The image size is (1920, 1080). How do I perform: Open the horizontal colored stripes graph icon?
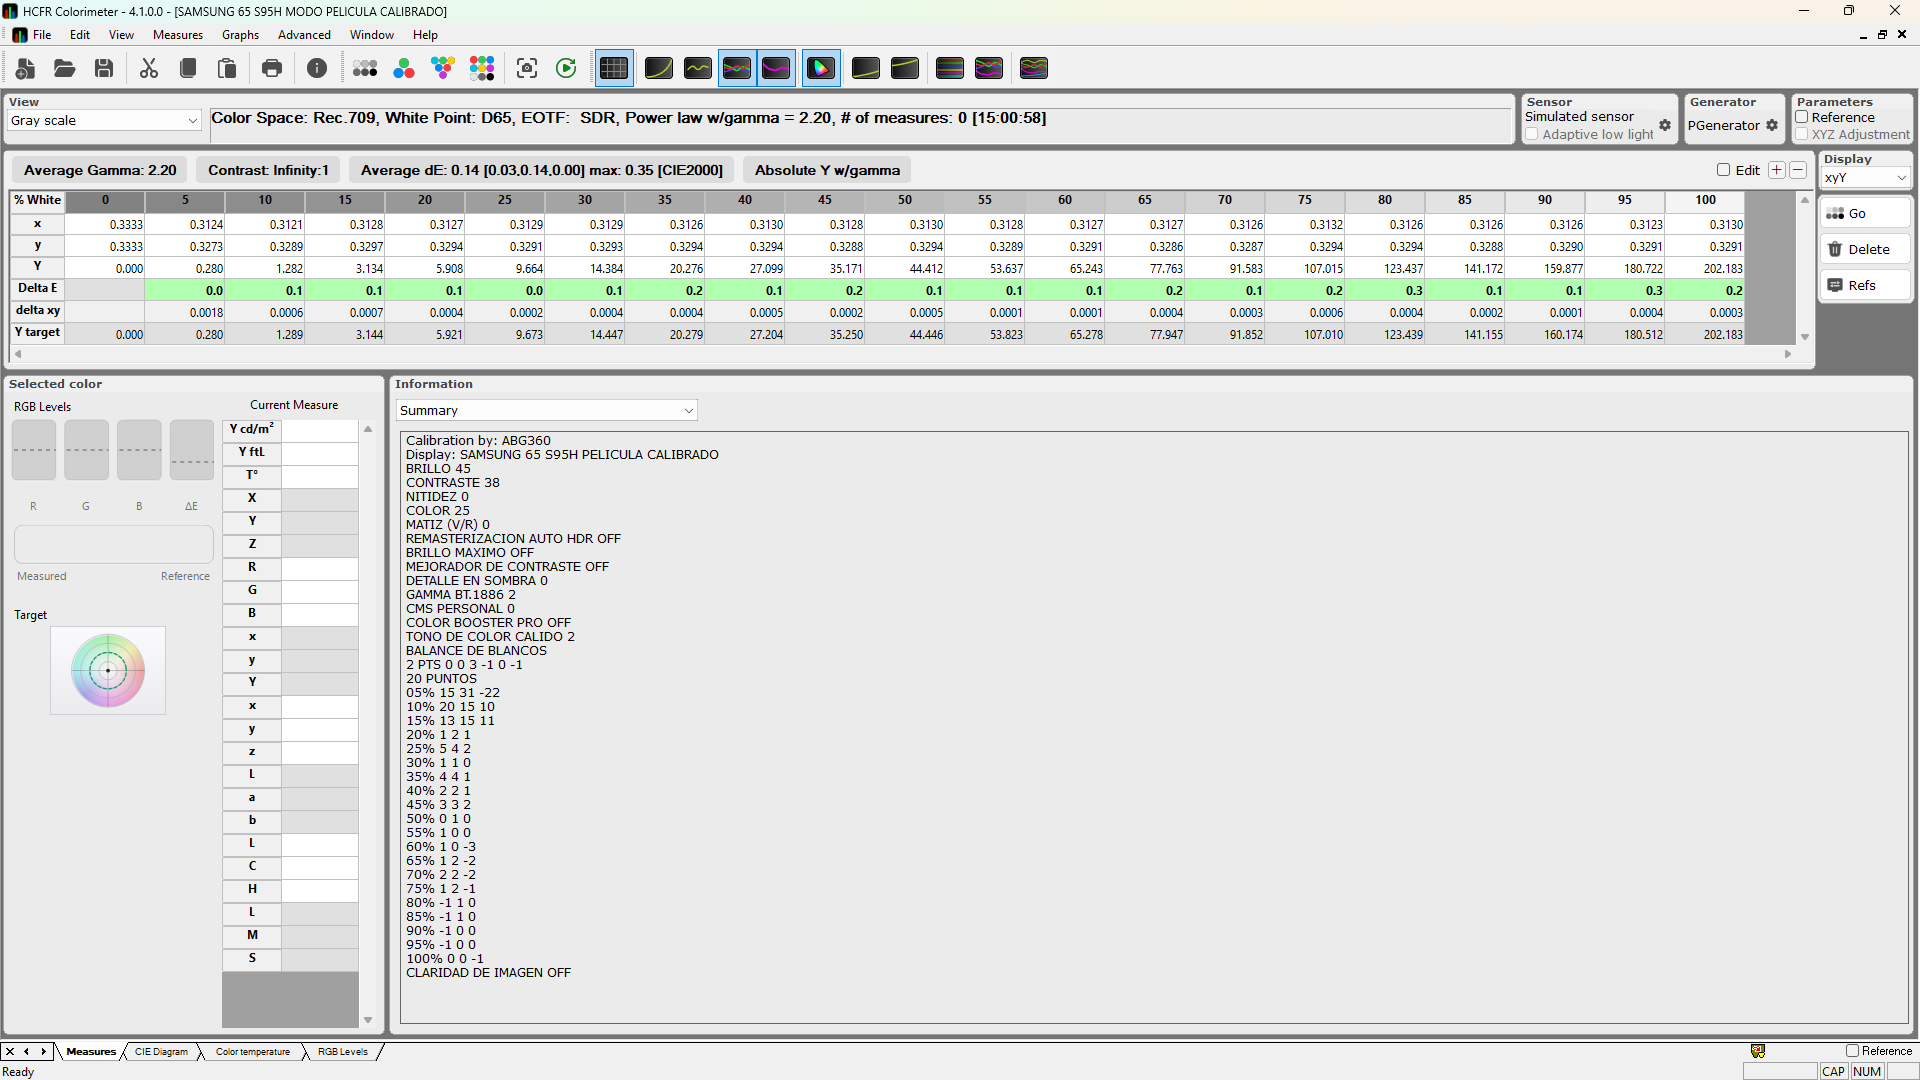(x=950, y=68)
